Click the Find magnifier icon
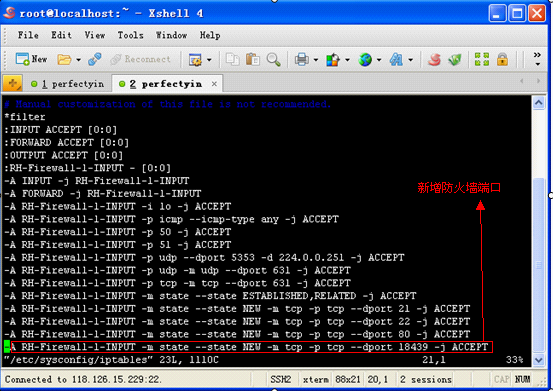 click(x=273, y=59)
